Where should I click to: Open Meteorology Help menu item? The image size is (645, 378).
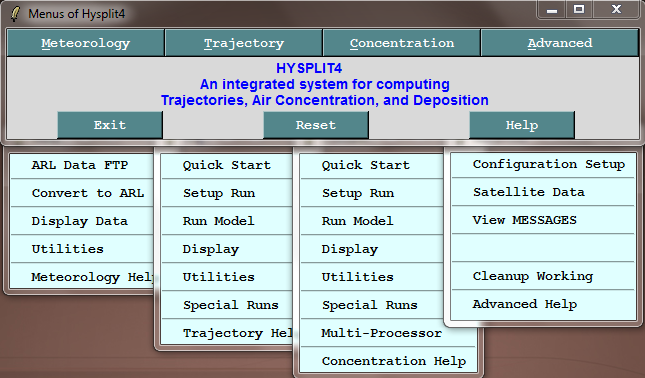[x=82, y=277]
